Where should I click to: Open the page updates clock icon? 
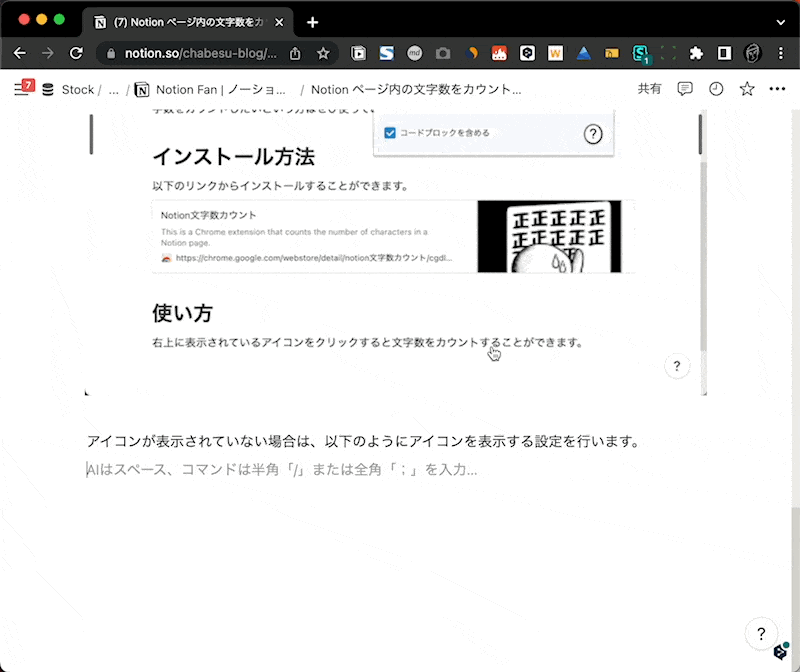pos(716,89)
